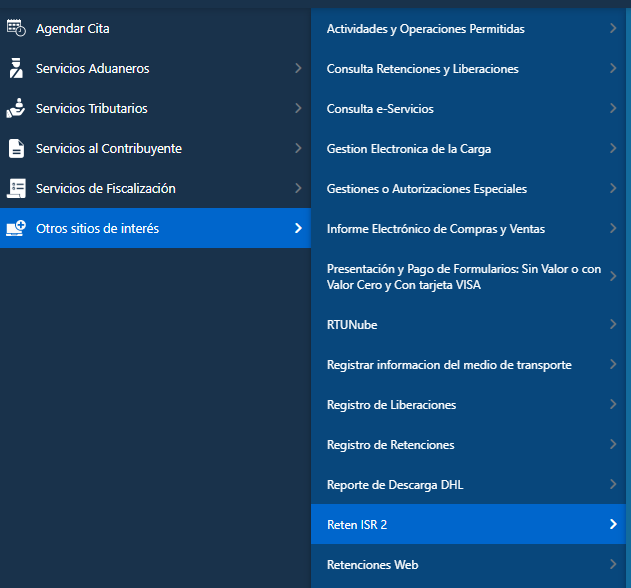Click the customs officer icon for Servicios Aduaneros
Image resolution: width=631 pixels, height=588 pixels.
pyautogui.click(x=16, y=68)
